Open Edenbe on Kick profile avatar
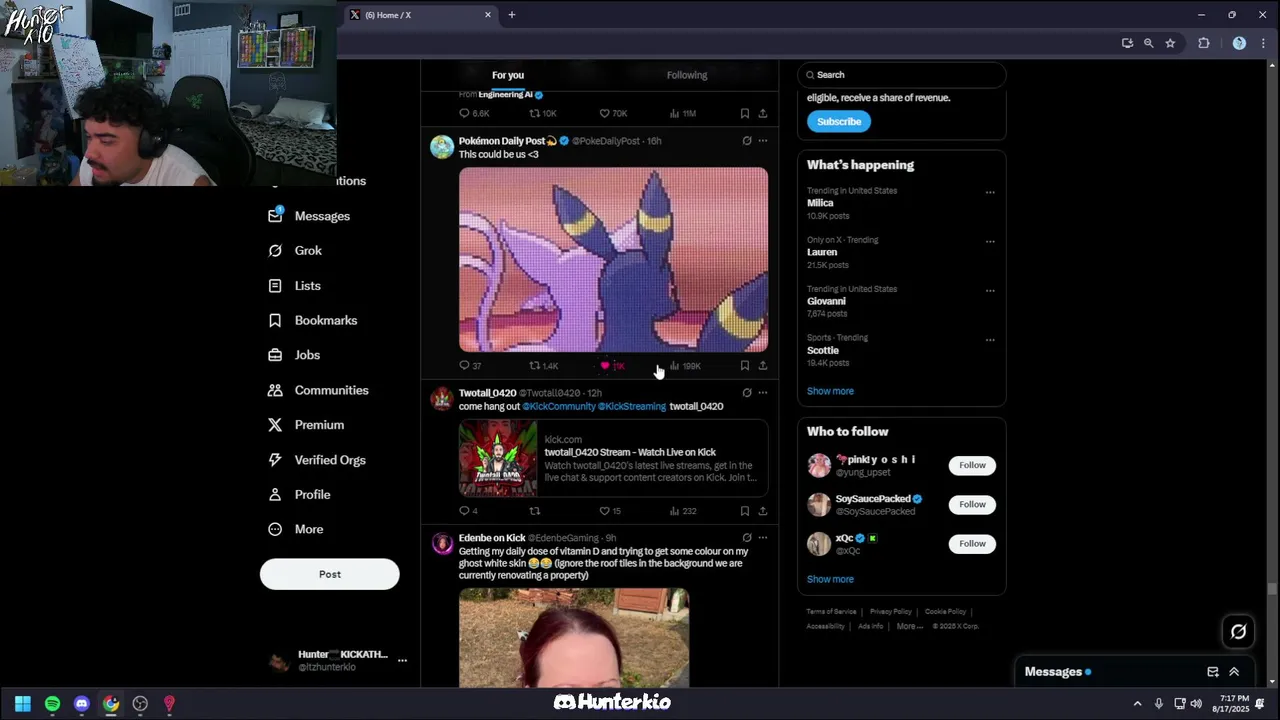The width and height of the screenshot is (1280, 720). (442, 544)
